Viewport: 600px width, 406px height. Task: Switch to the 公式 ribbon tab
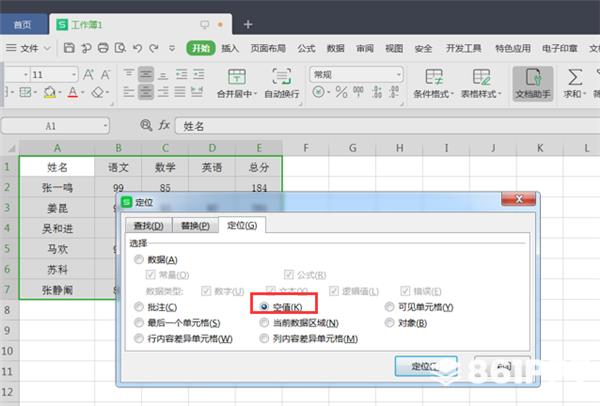[x=306, y=48]
